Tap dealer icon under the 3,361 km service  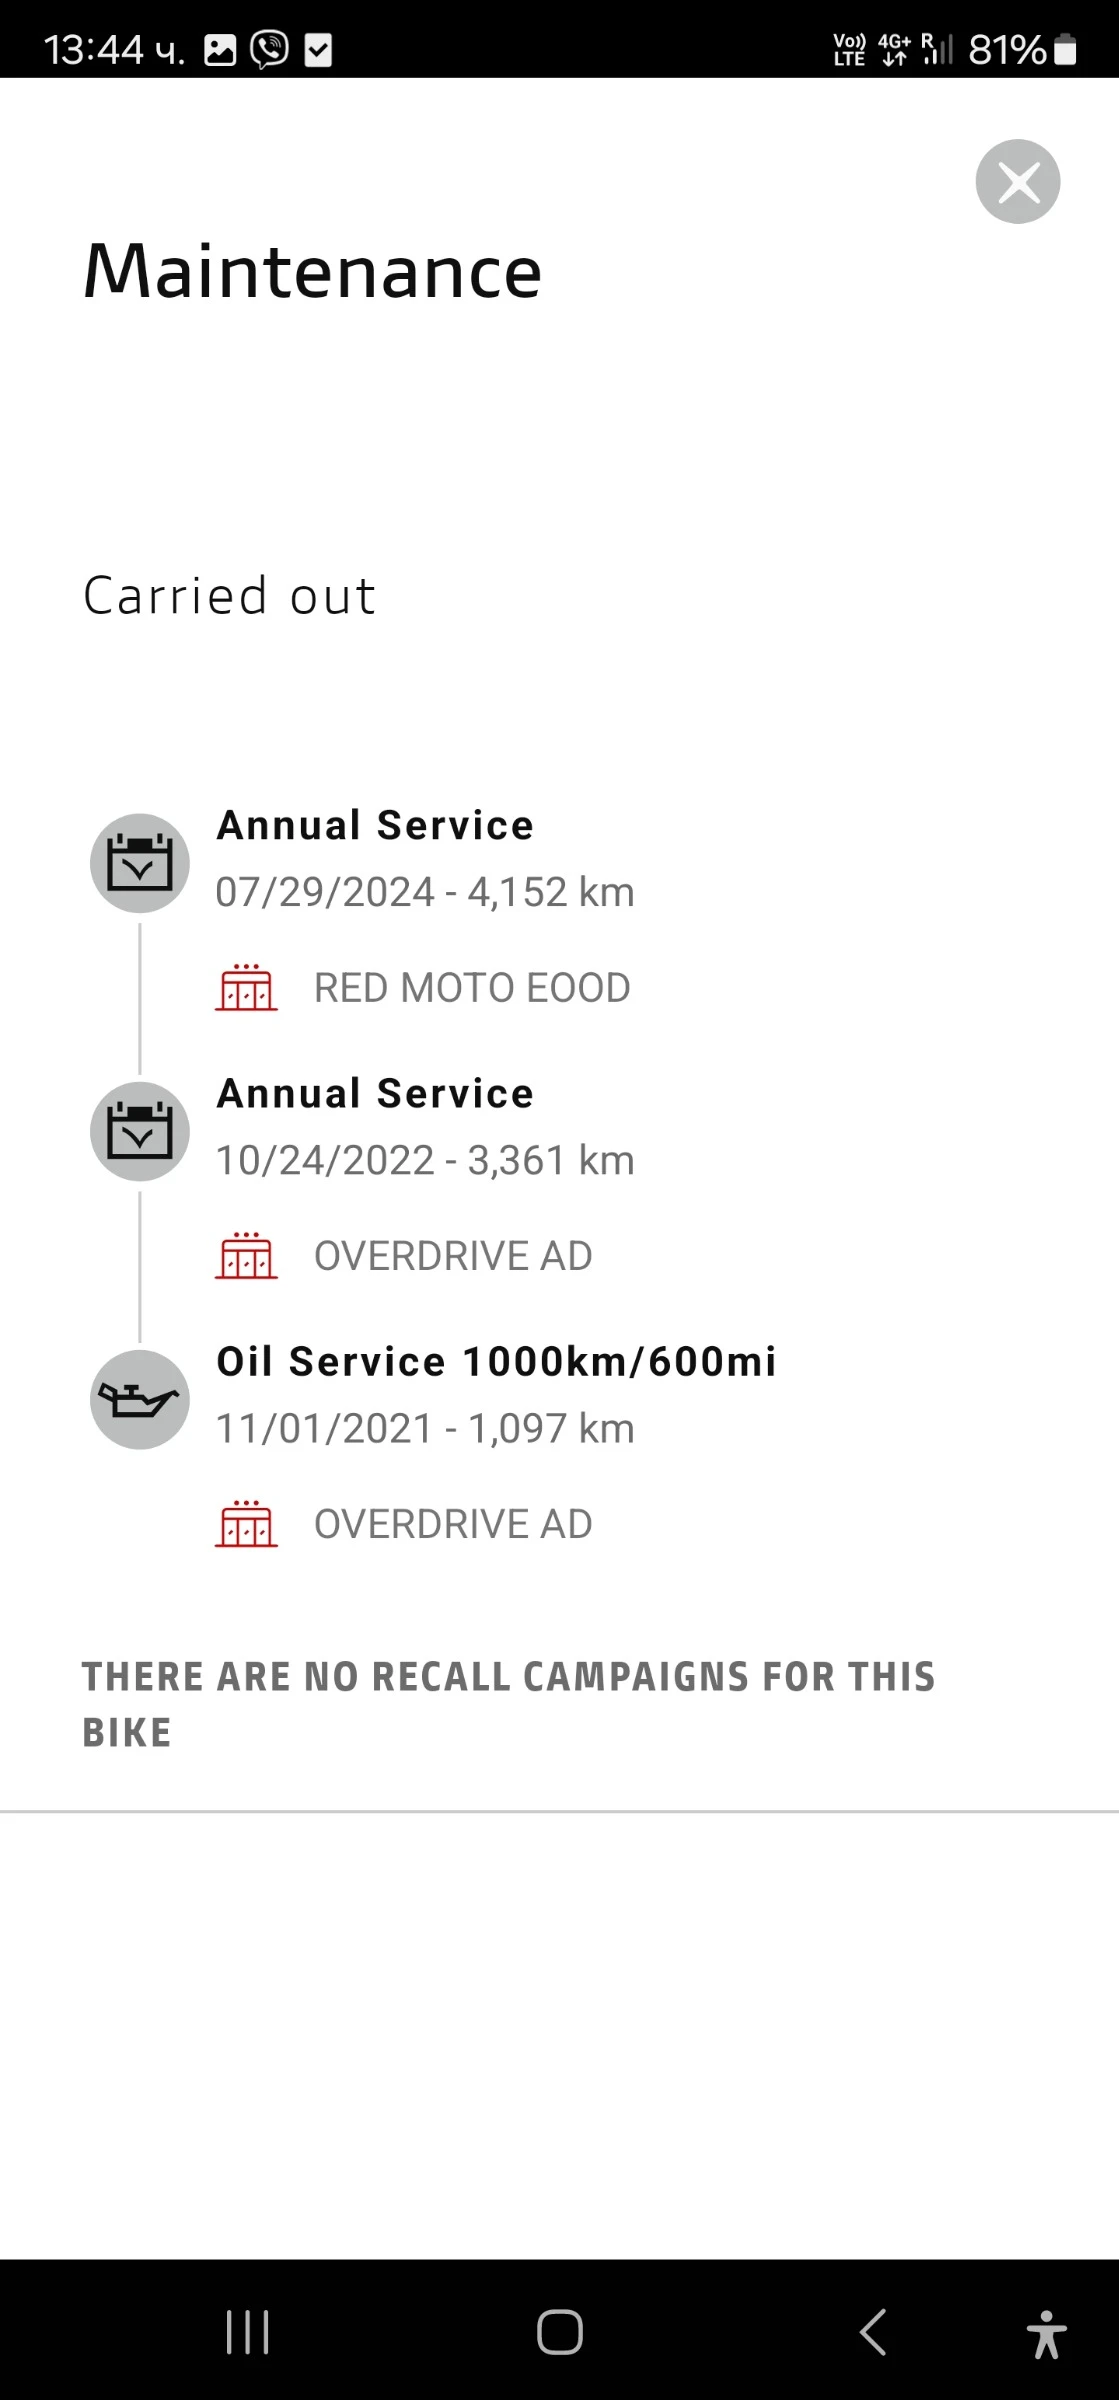246,1256
